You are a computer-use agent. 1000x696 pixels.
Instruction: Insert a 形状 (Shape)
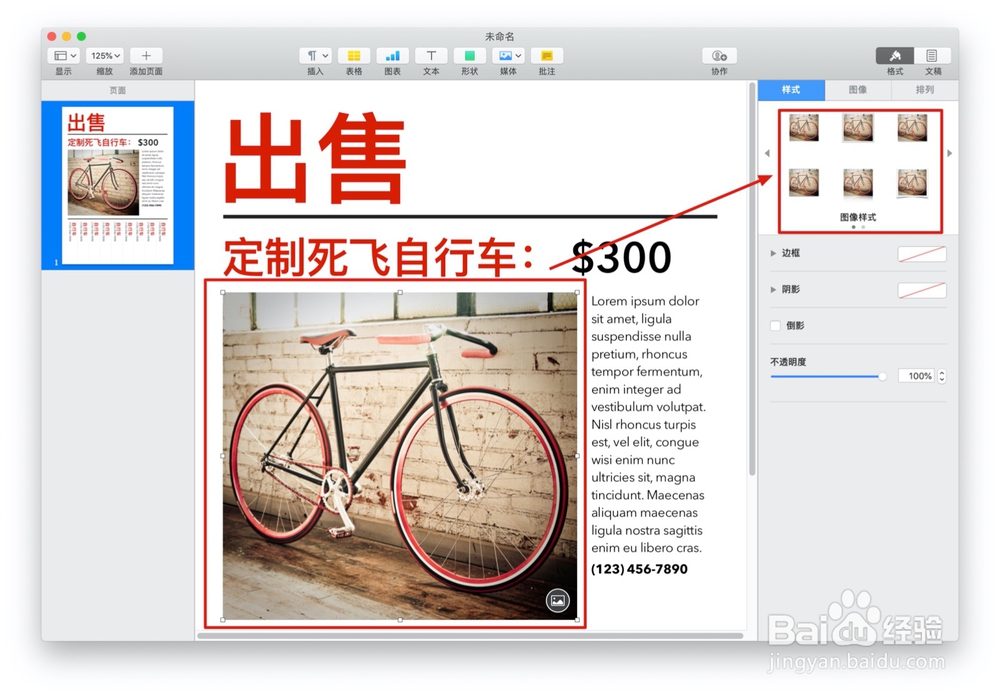pyautogui.click(x=468, y=56)
